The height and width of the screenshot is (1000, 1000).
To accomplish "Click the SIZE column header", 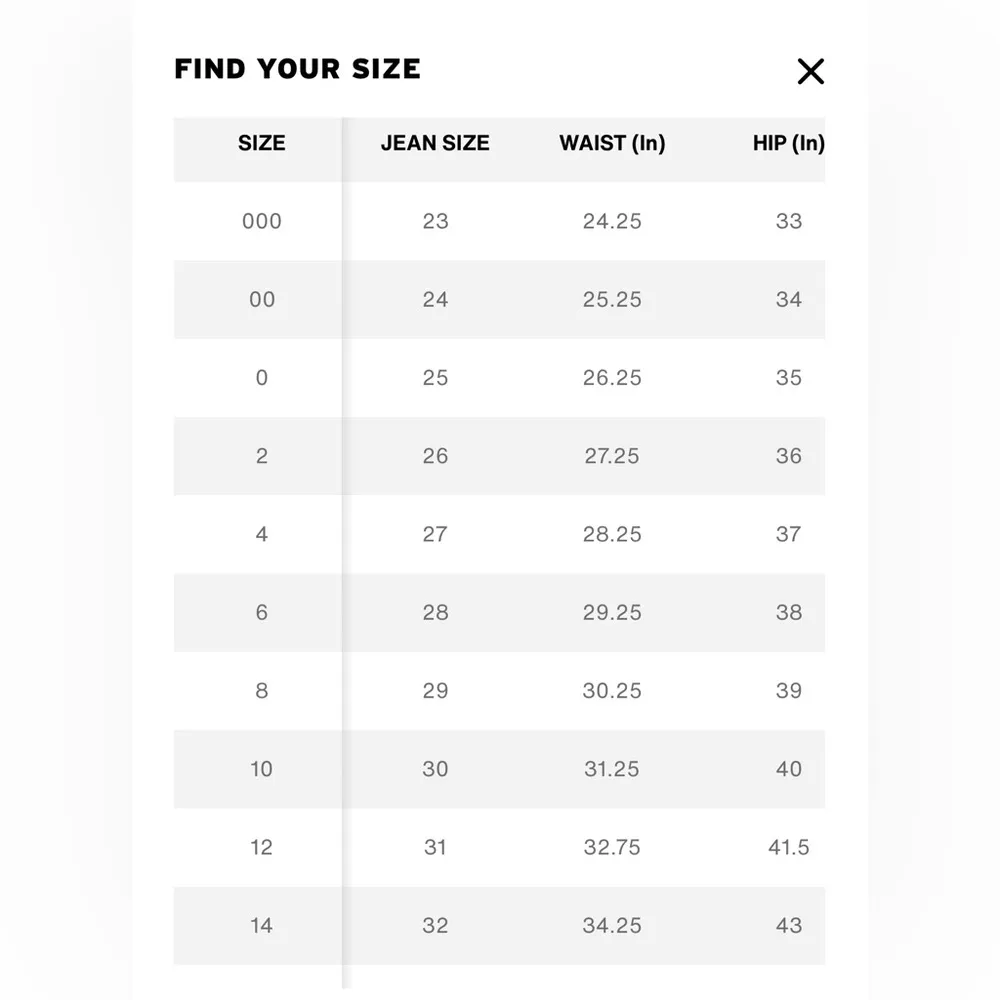I will (261, 143).
